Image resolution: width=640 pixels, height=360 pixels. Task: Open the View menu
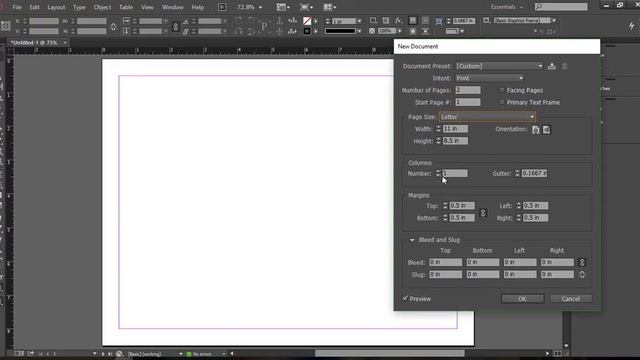coord(147,7)
